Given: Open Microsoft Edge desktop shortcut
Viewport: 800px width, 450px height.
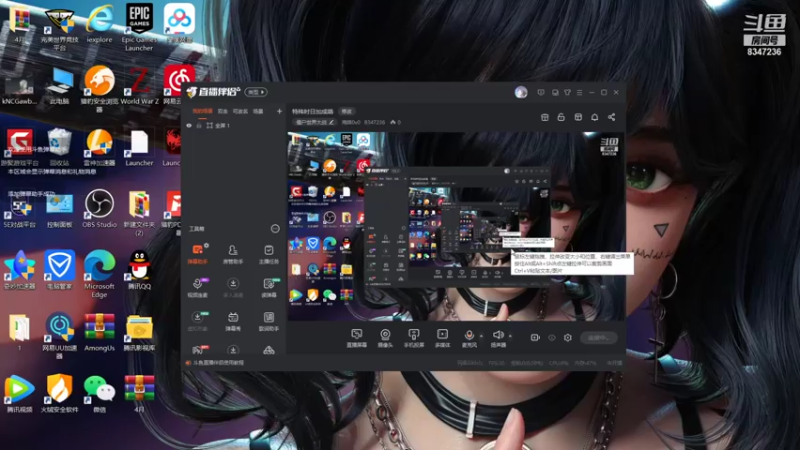Looking at the screenshot, I should 99,273.
